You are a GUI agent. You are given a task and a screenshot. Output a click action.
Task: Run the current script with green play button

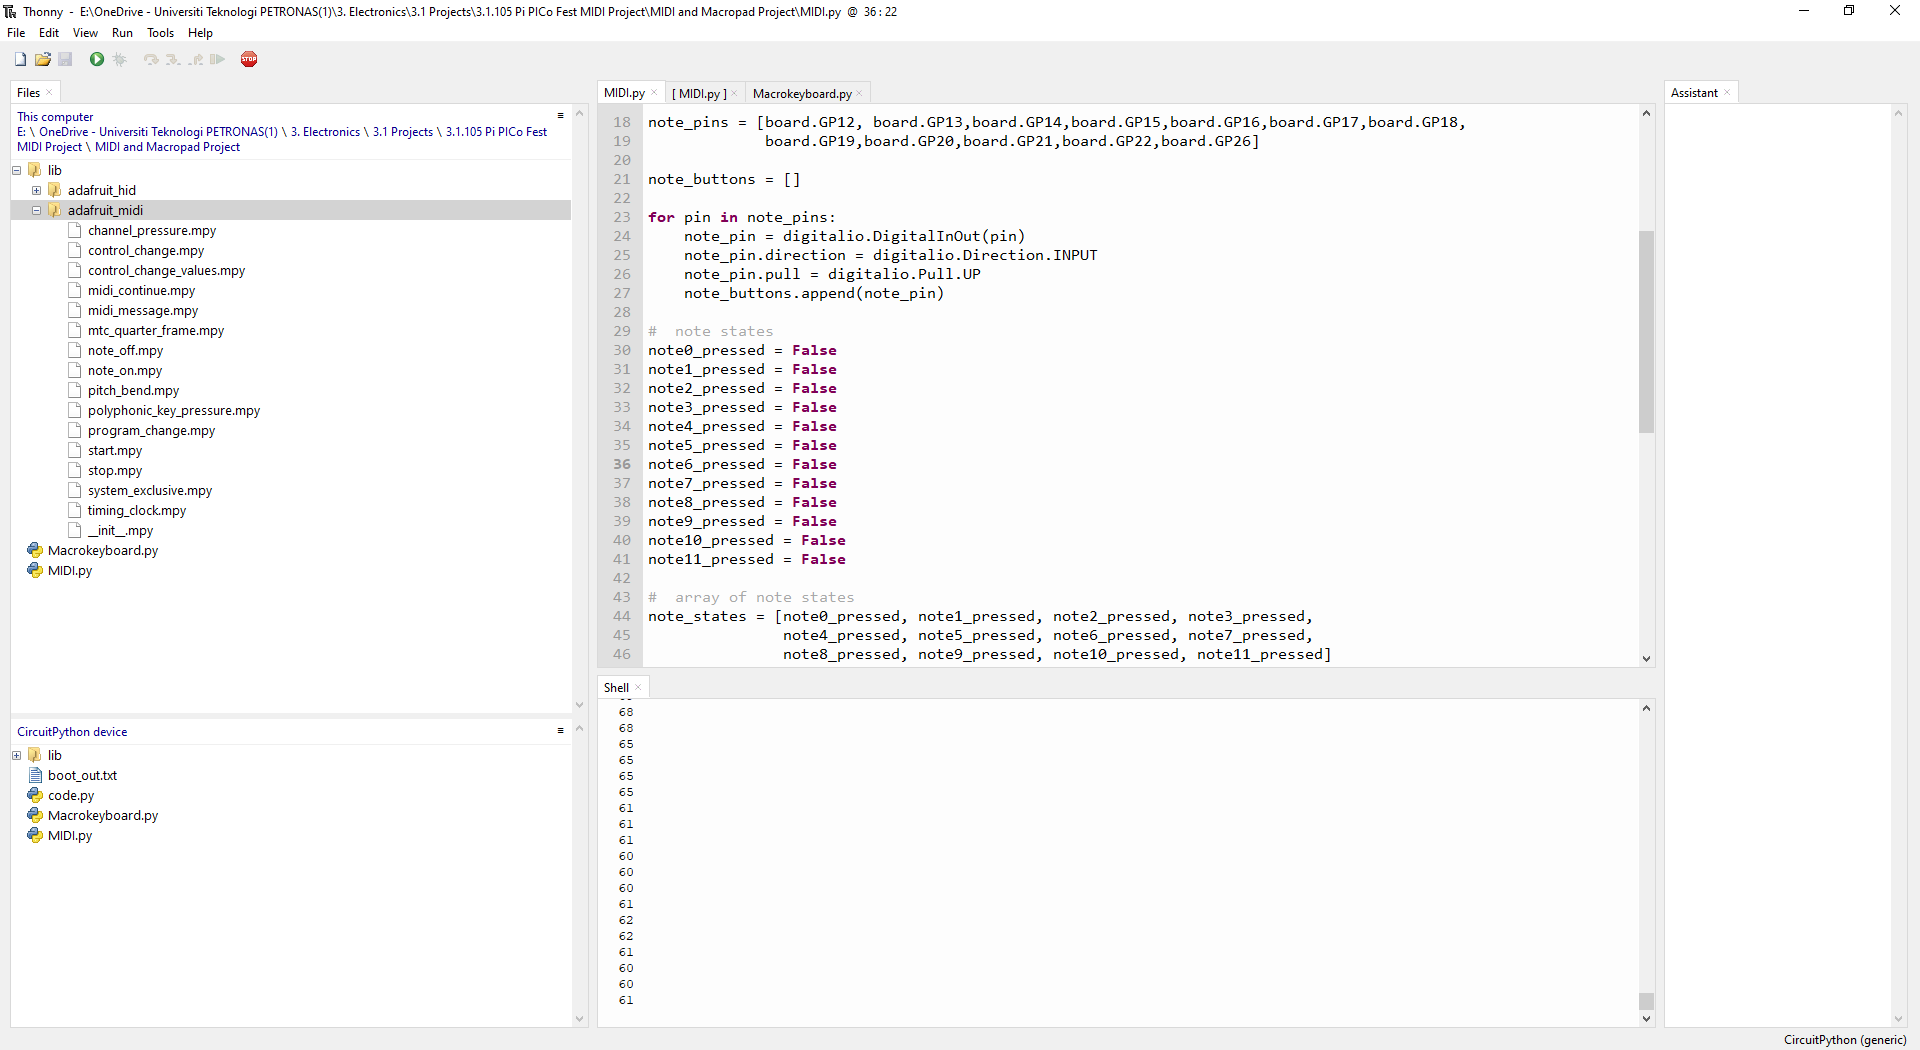pyautogui.click(x=97, y=59)
